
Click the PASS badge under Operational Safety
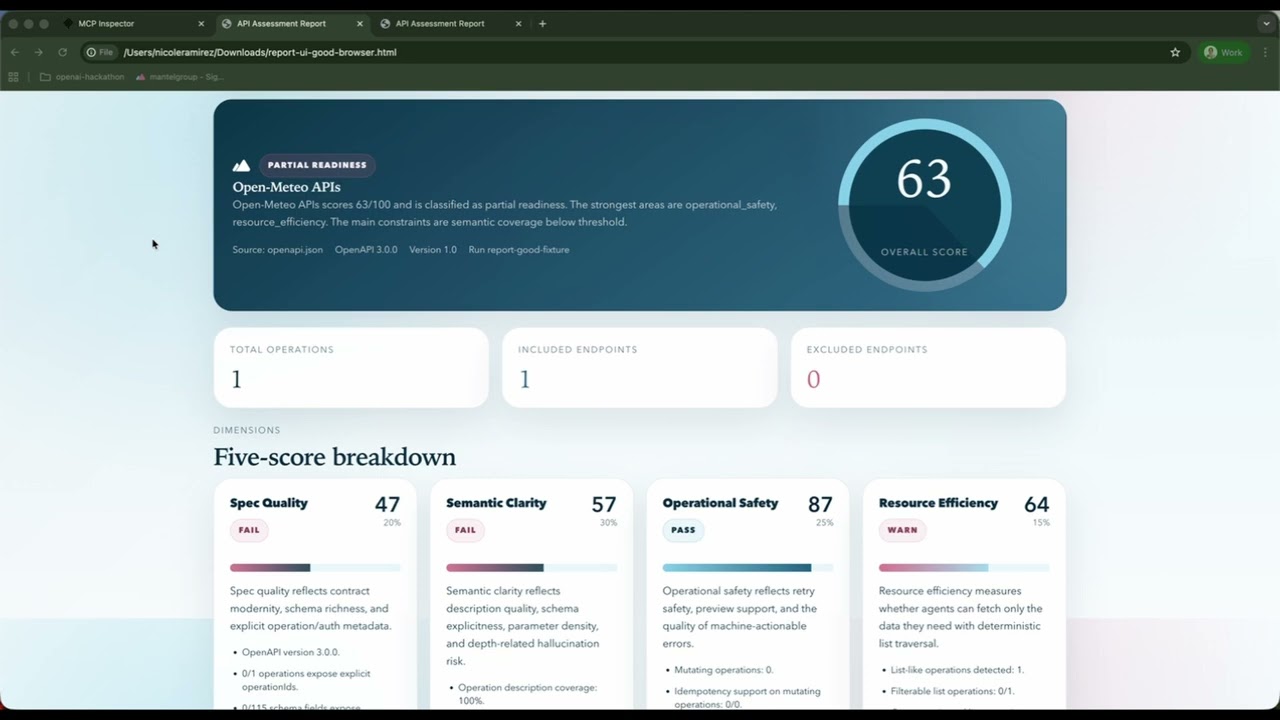[x=683, y=530]
